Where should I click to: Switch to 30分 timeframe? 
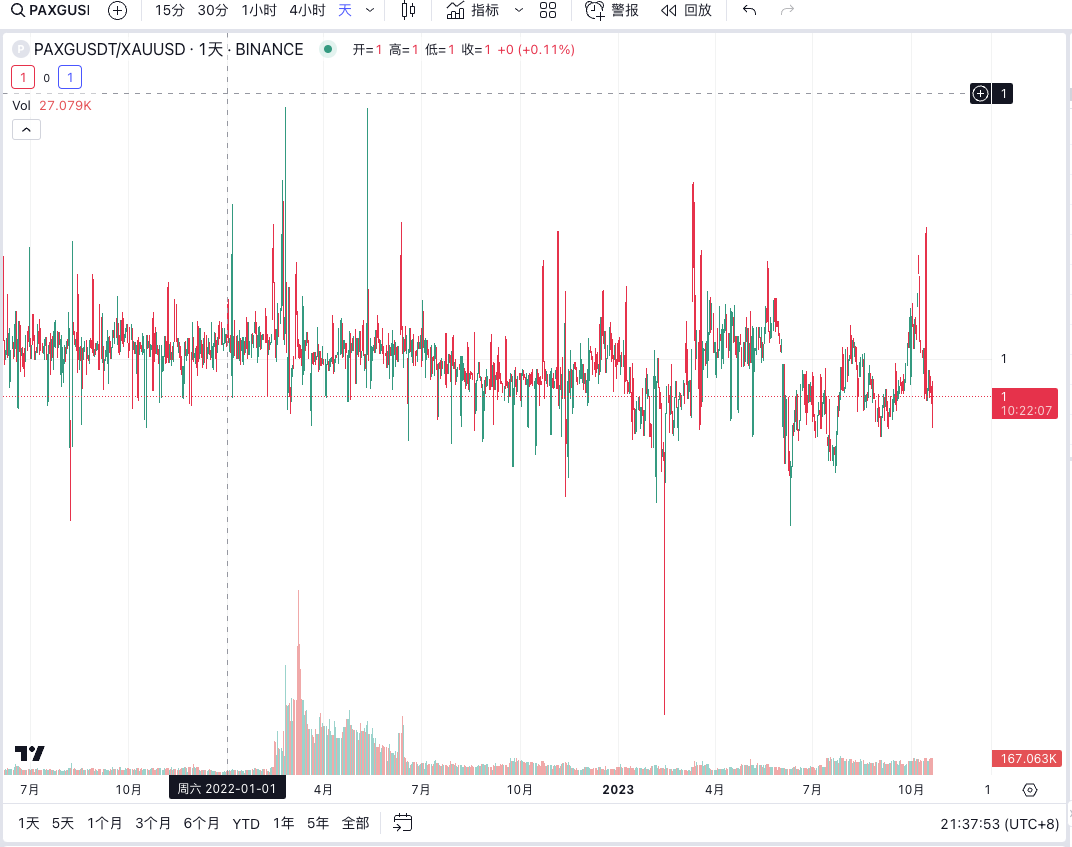tap(213, 10)
